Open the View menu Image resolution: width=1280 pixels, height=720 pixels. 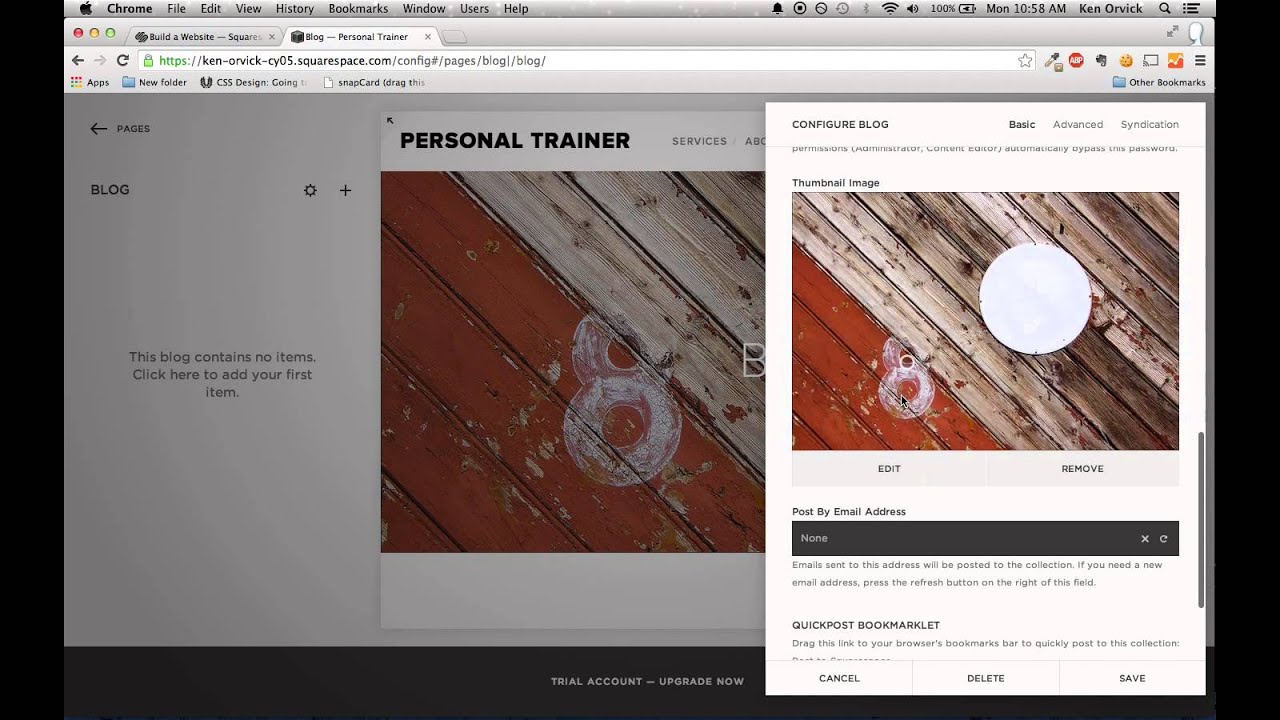(x=248, y=8)
